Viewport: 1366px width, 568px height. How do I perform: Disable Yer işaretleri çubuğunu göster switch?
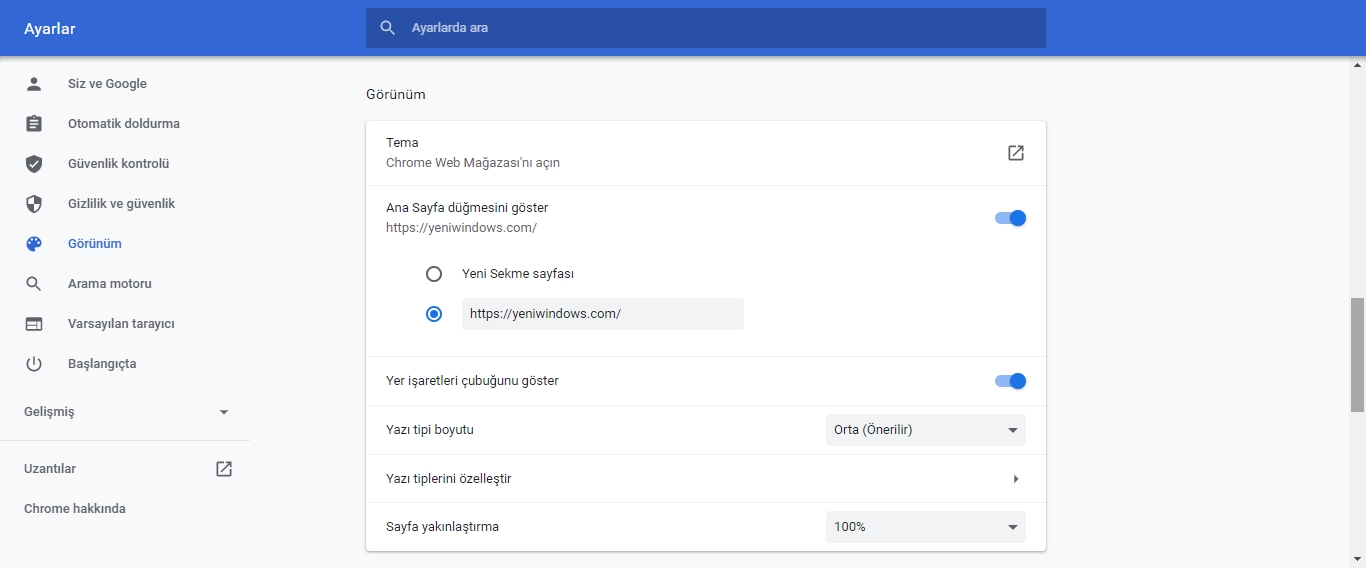[x=1010, y=381]
